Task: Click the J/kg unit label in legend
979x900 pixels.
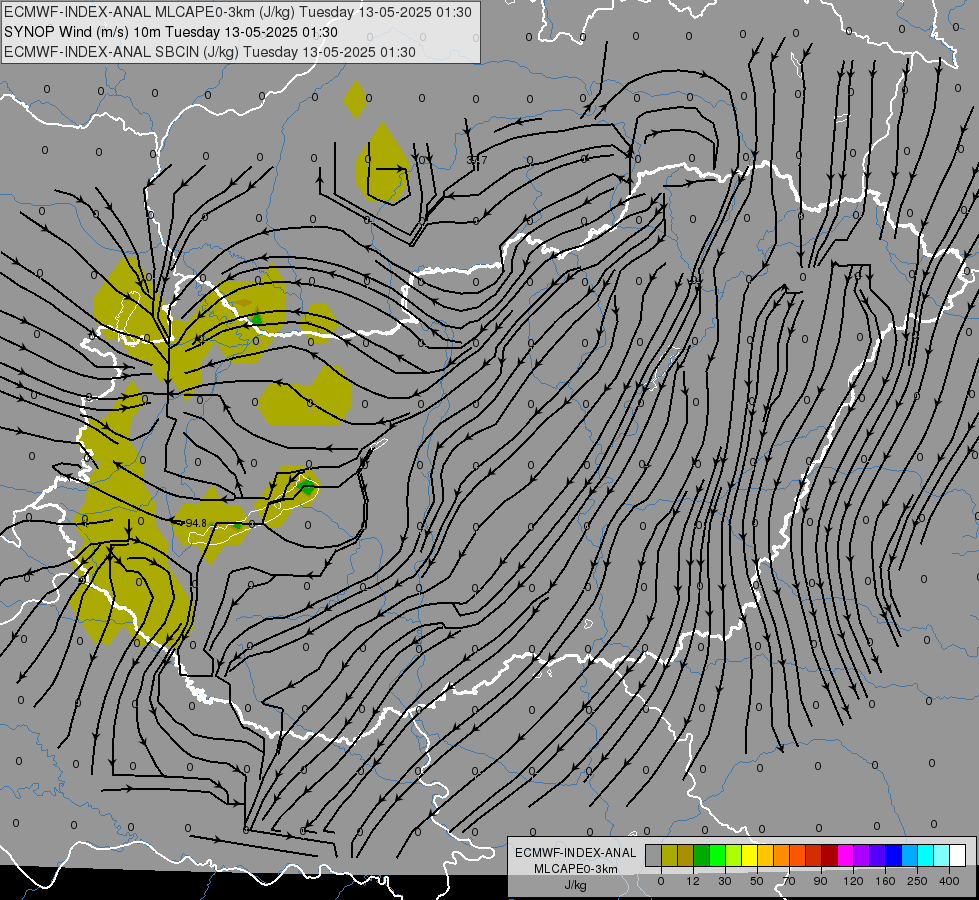Action: (x=576, y=885)
